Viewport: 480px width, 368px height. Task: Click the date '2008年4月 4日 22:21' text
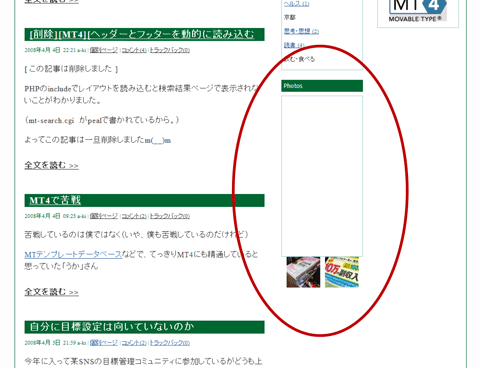(50, 50)
